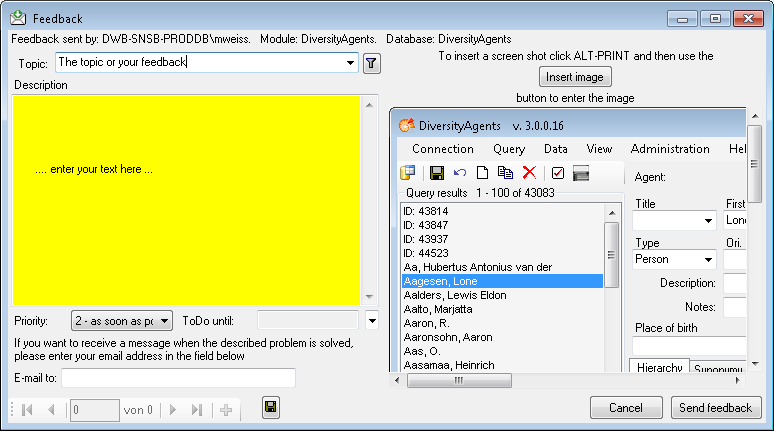Select 'ID: 43937' in query results

[x=502, y=239]
